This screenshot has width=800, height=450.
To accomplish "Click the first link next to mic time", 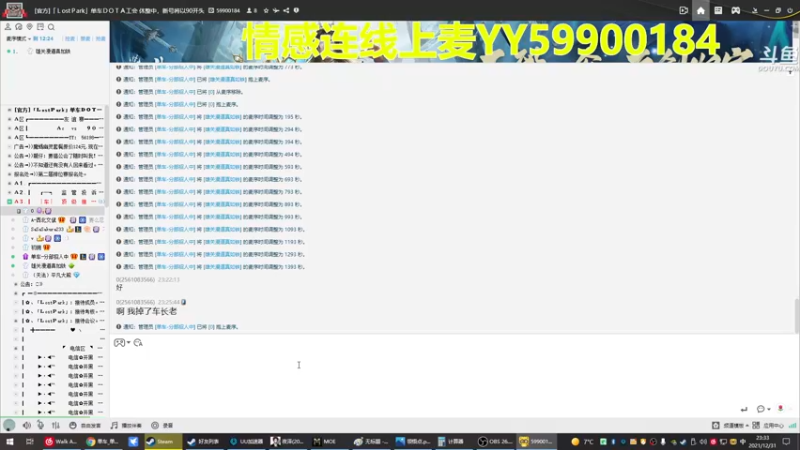I will pyautogui.click(x=69, y=39).
